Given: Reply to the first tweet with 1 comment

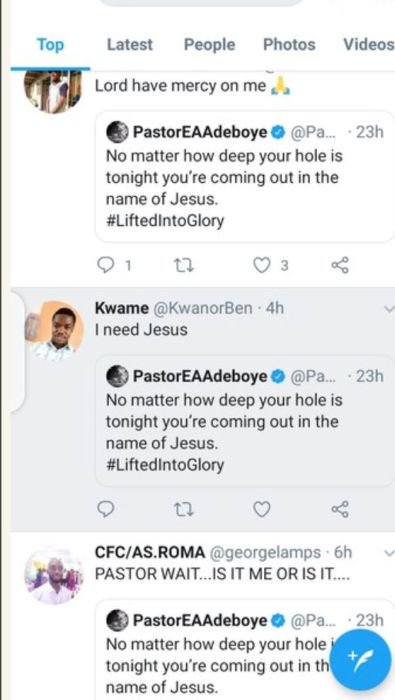Looking at the screenshot, I should coord(106,266).
